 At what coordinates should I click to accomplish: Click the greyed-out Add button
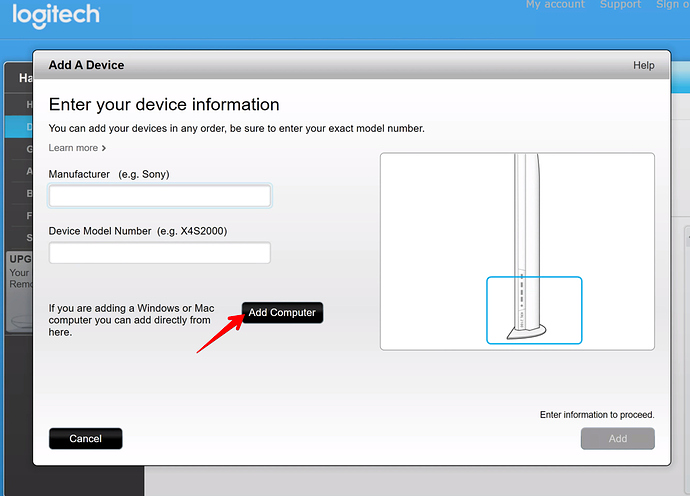point(617,438)
